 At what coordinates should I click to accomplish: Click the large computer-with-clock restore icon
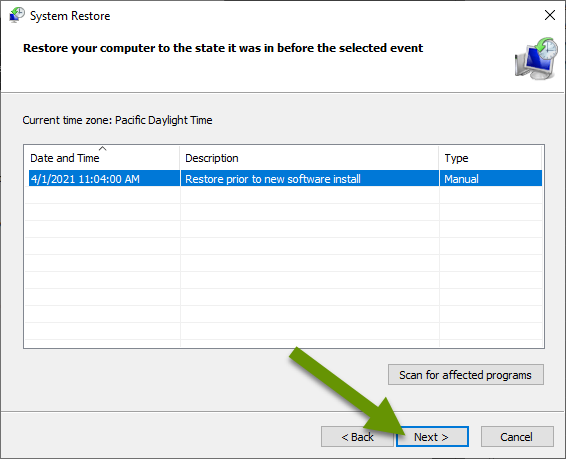(536, 58)
